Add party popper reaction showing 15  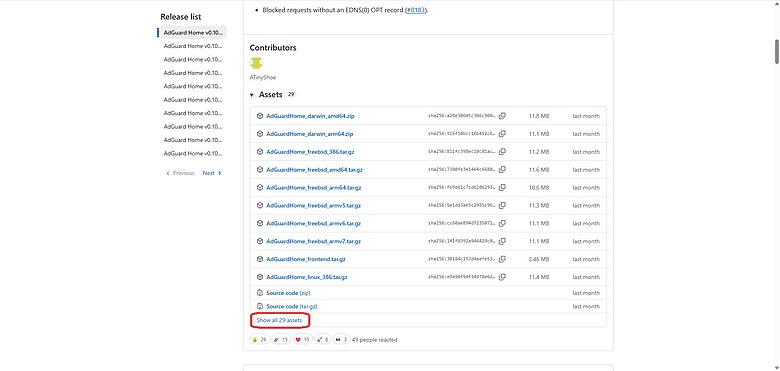tap(281, 340)
